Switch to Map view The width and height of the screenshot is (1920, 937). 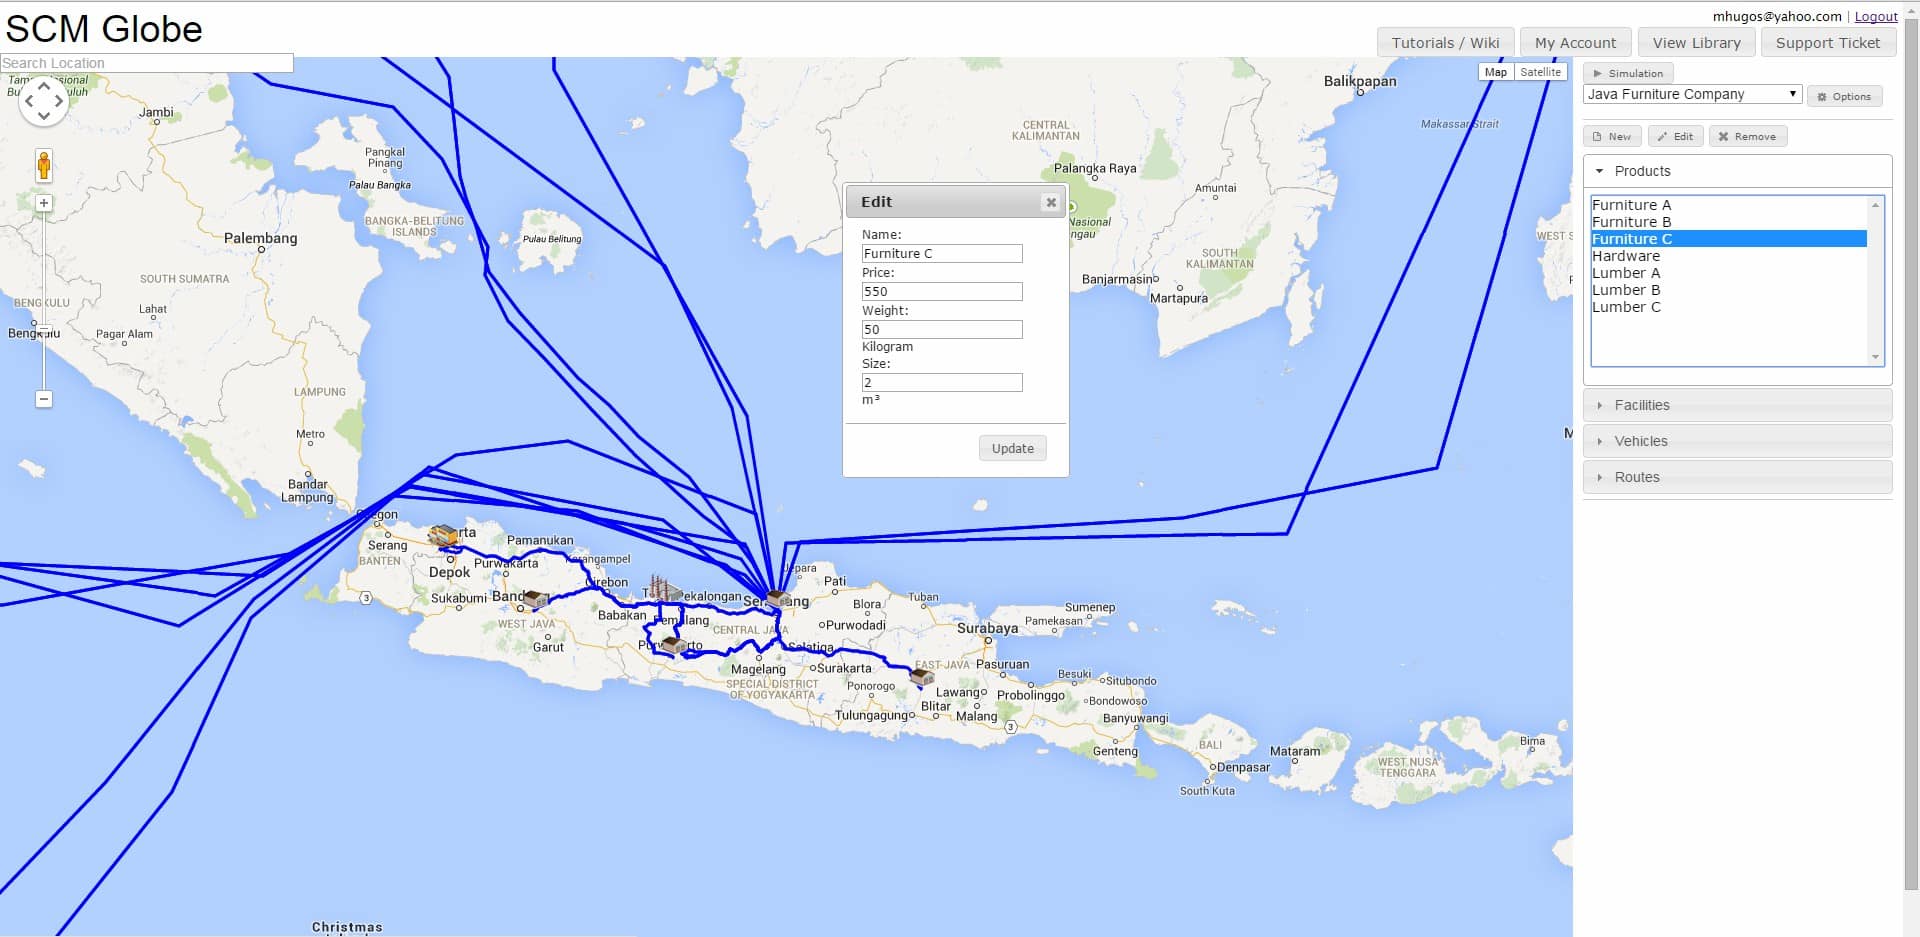pos(1495,72)
